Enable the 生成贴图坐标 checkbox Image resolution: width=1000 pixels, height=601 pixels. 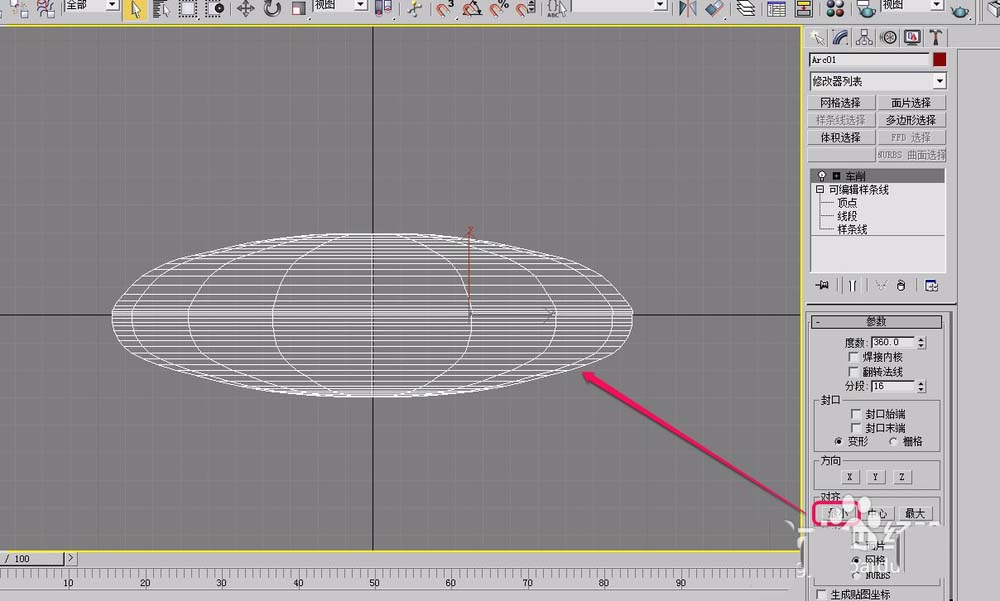822,595
